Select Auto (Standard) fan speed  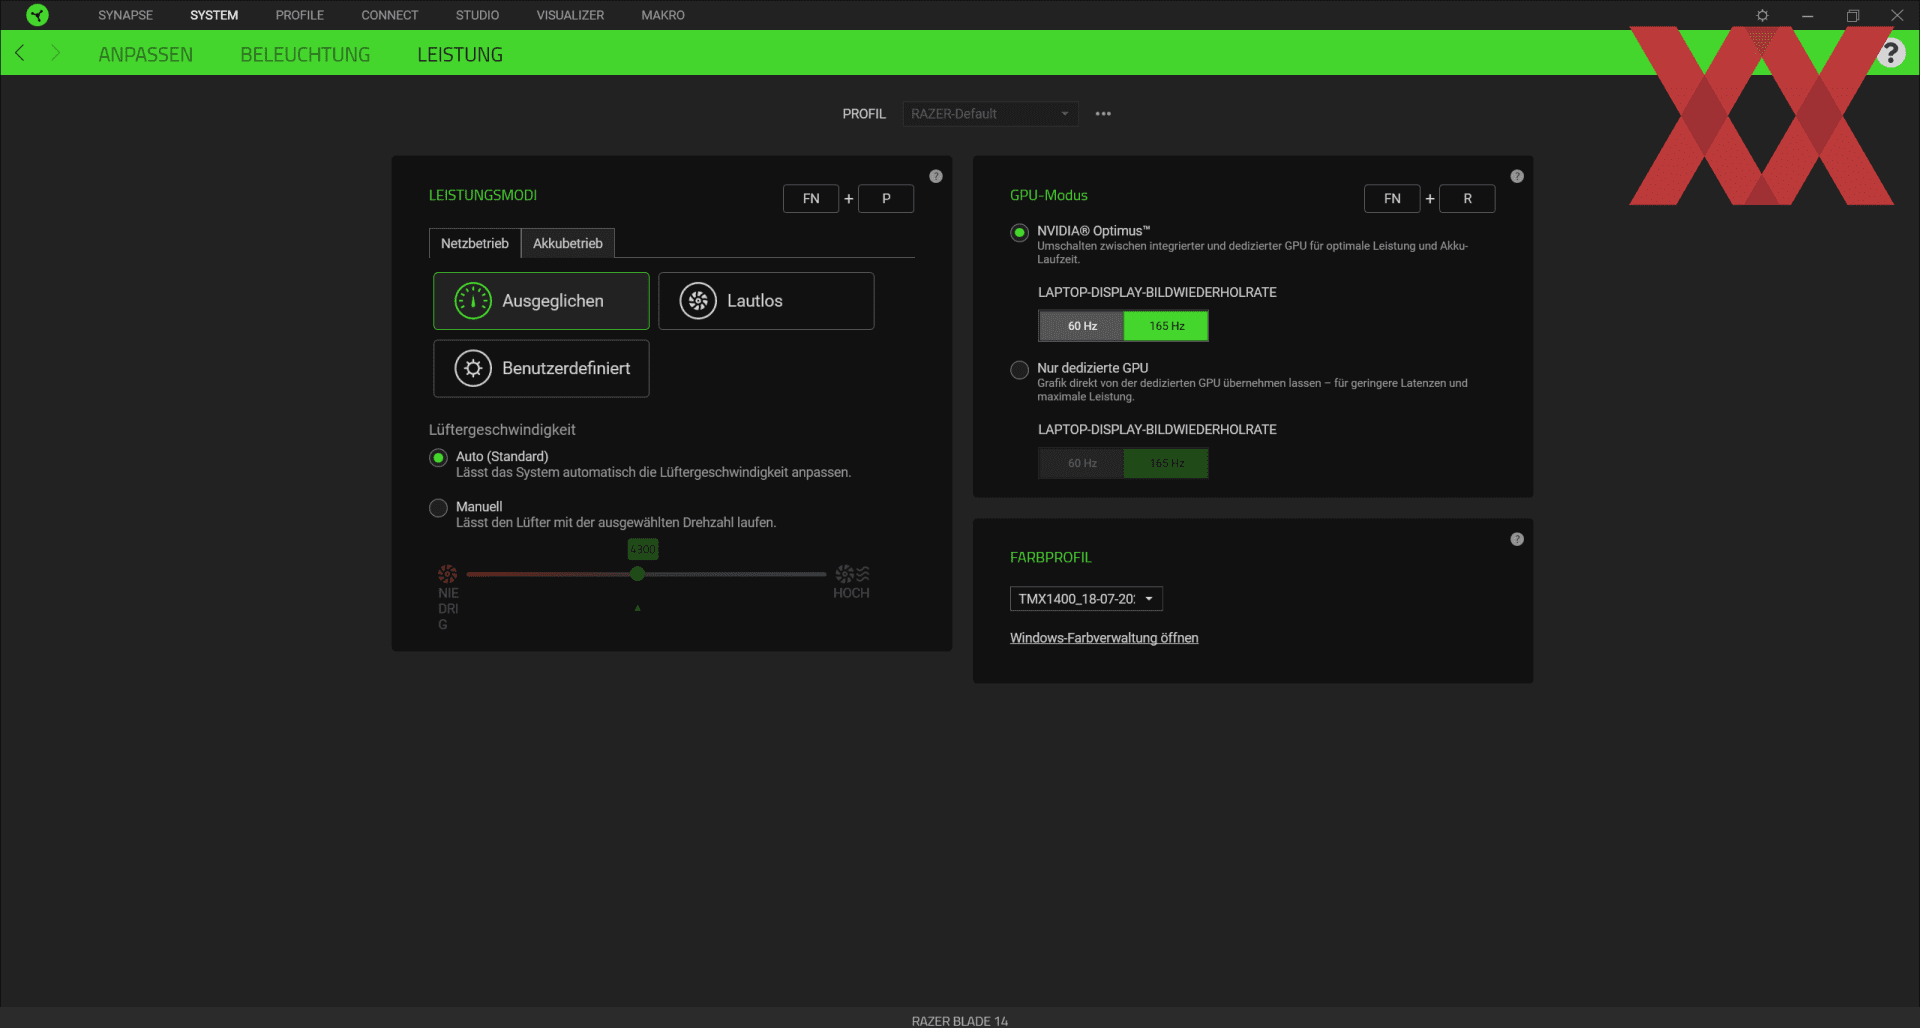(x=438, y=458)
